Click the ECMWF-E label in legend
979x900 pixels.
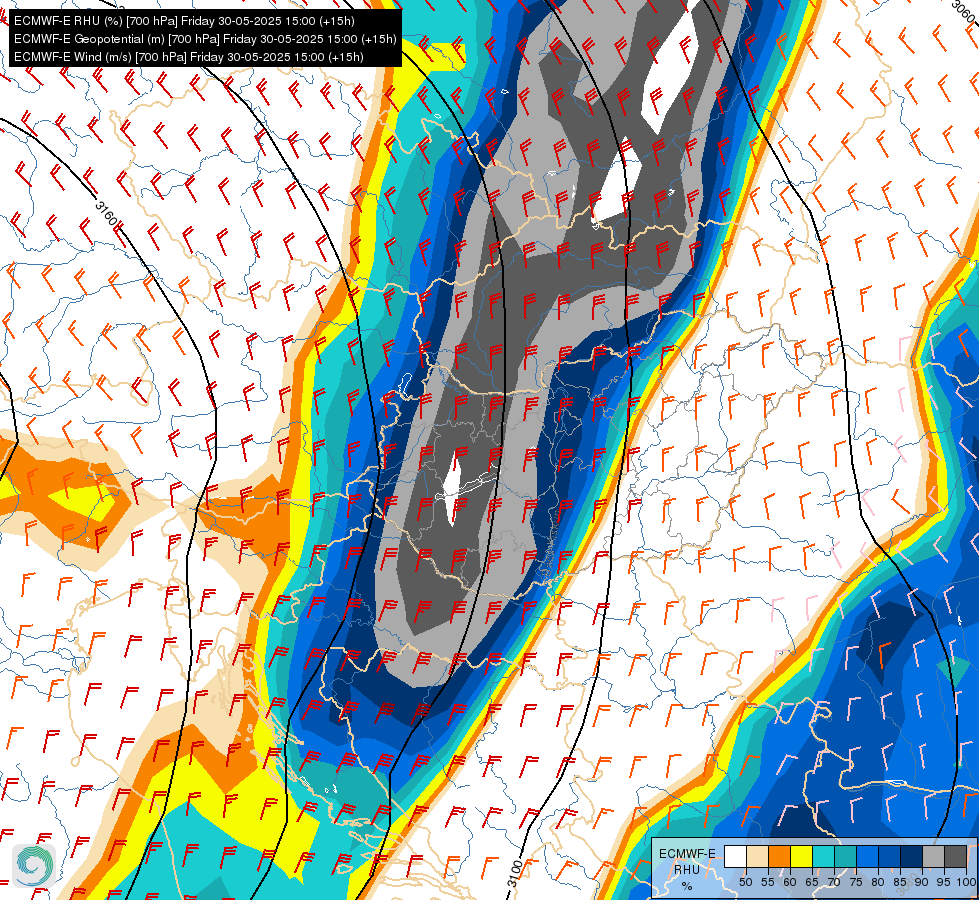tap(687, 853)
